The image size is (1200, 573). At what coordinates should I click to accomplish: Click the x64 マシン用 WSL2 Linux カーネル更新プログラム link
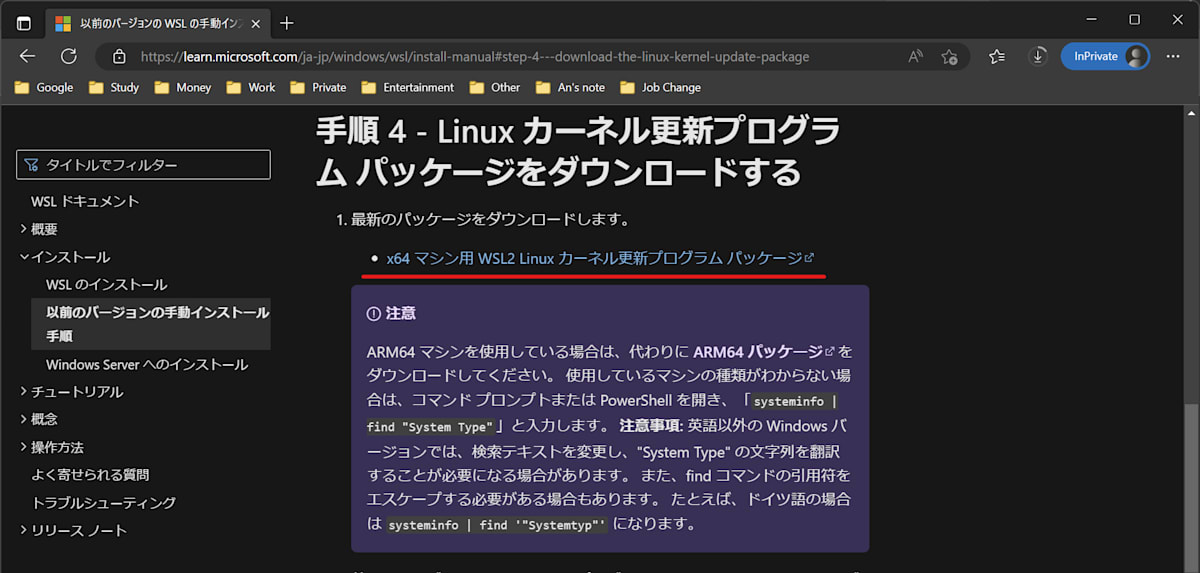tap(600, 258)
